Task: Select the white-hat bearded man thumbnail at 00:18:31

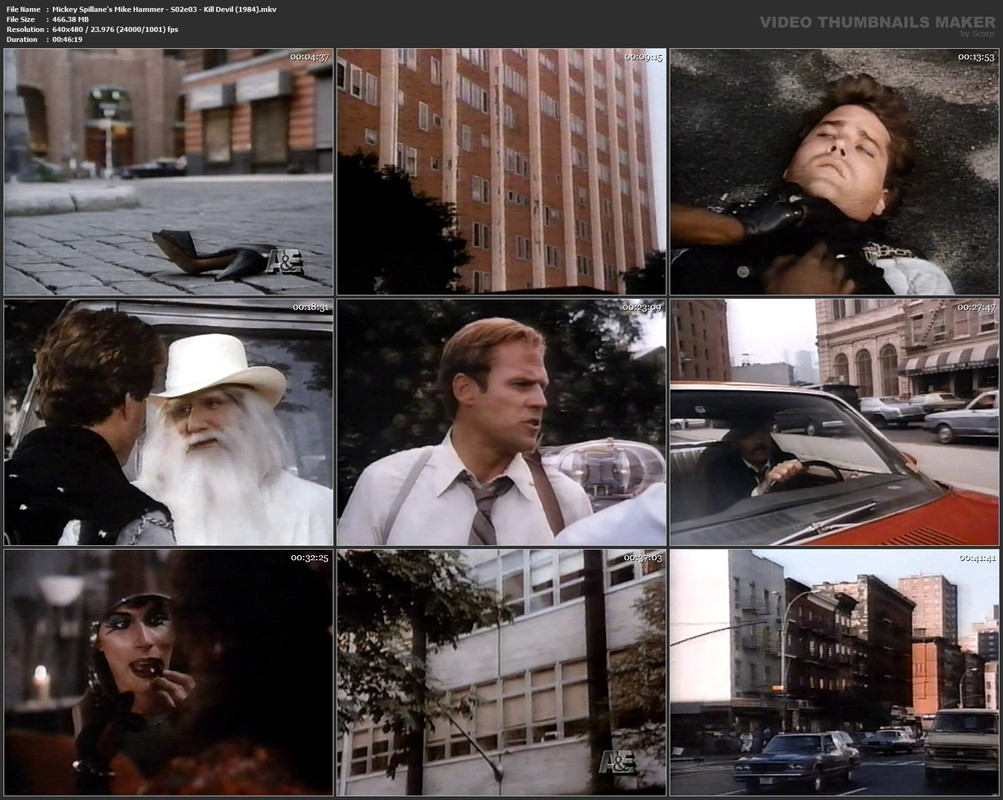Action: pyautogui.click(x=168, y=422)
